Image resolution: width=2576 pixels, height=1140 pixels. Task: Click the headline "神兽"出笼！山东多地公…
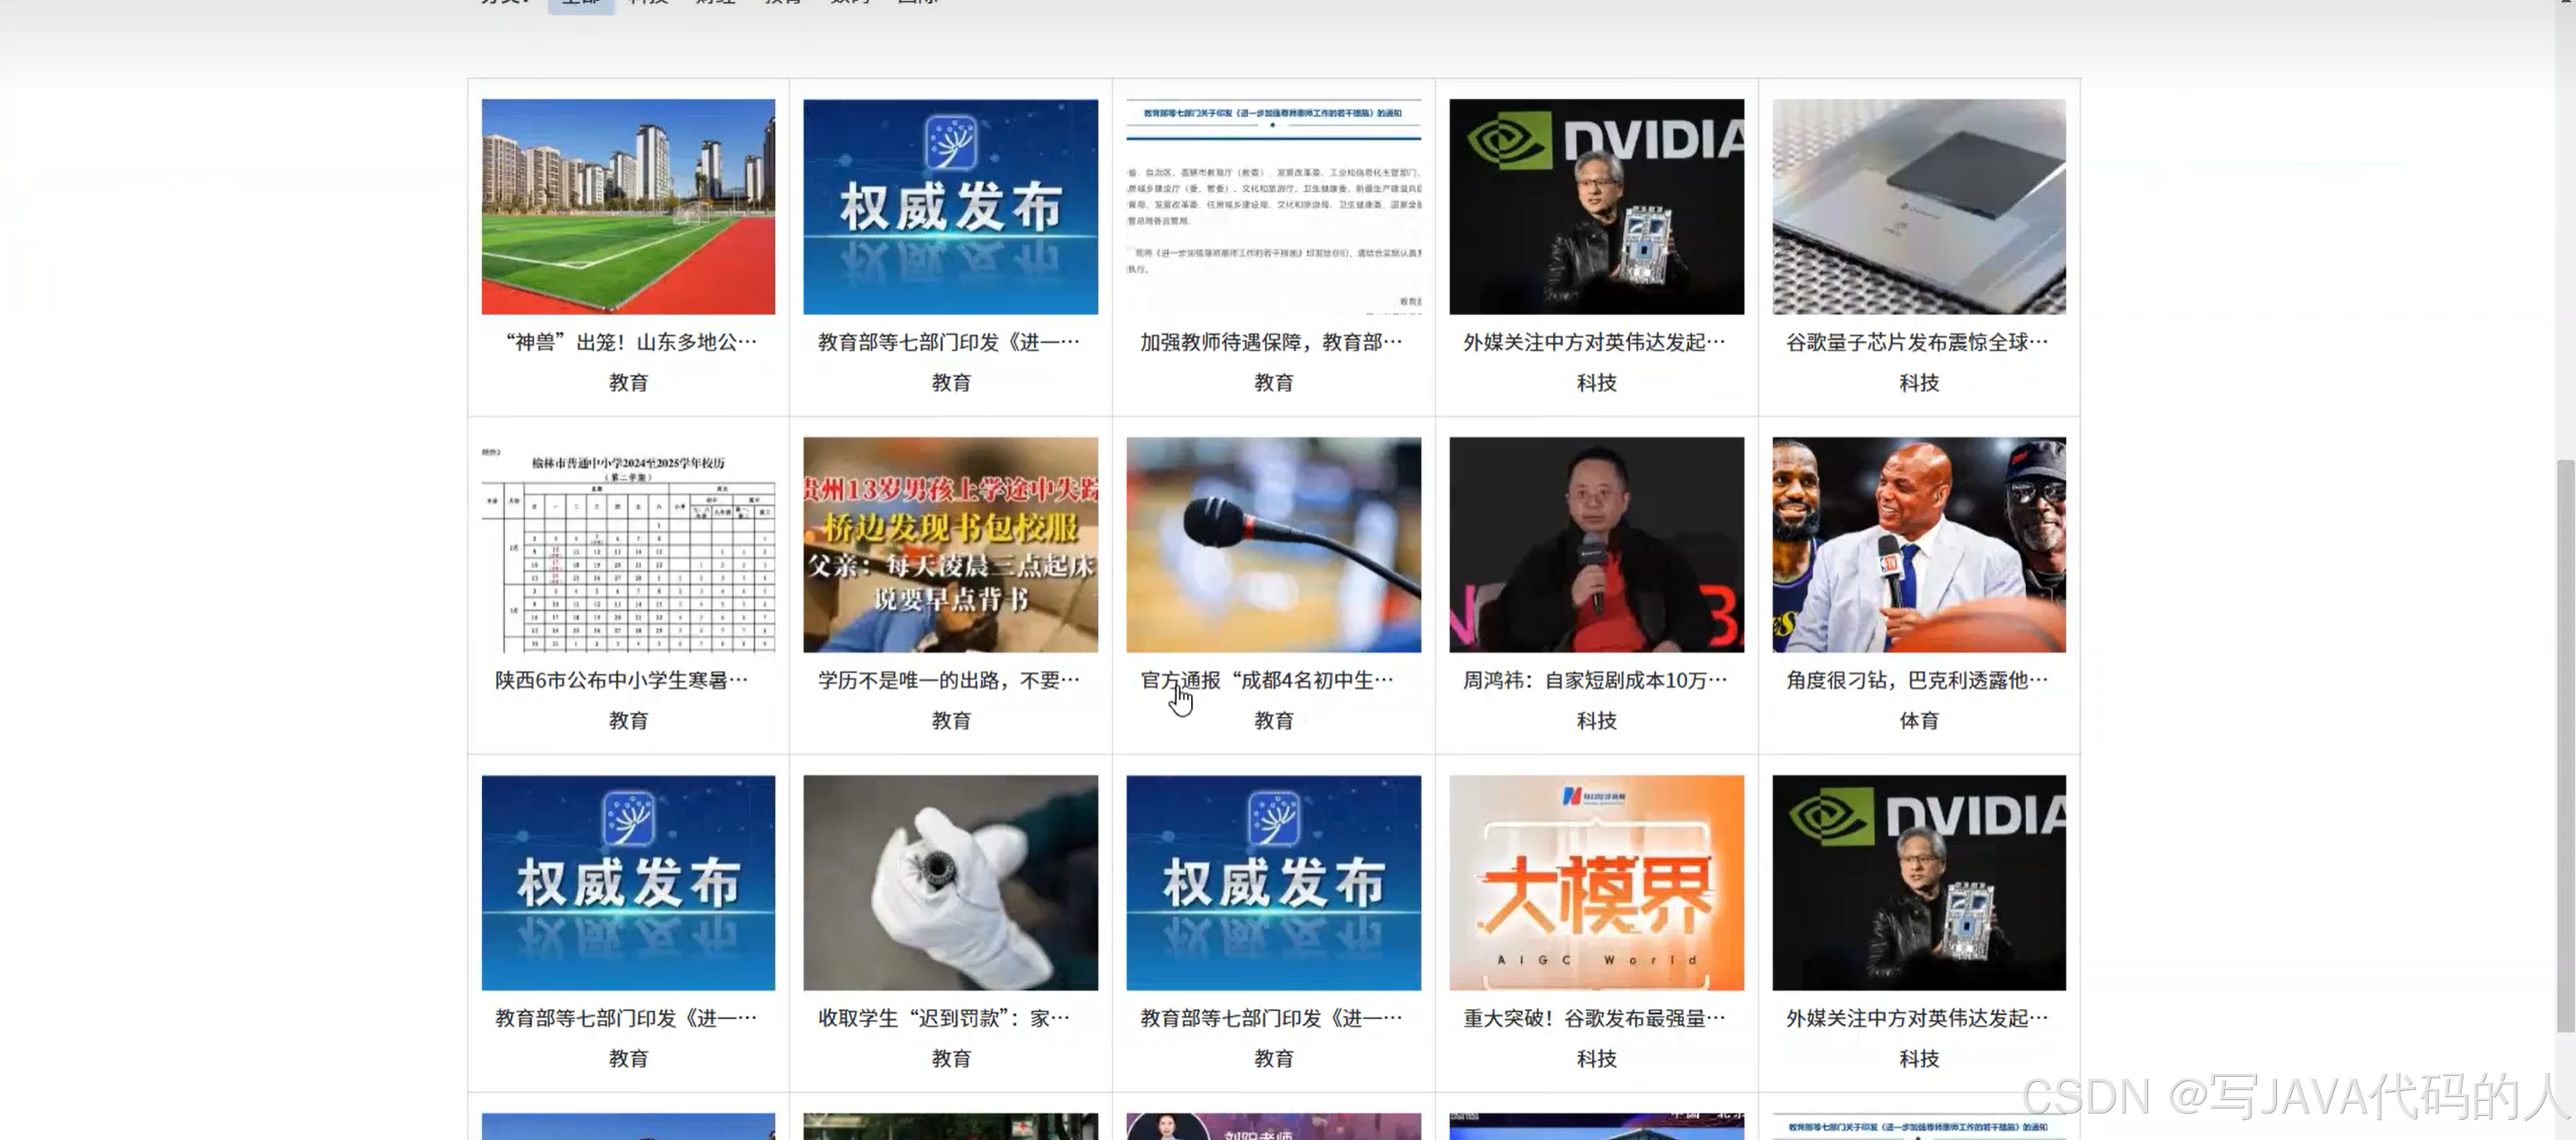632,342
